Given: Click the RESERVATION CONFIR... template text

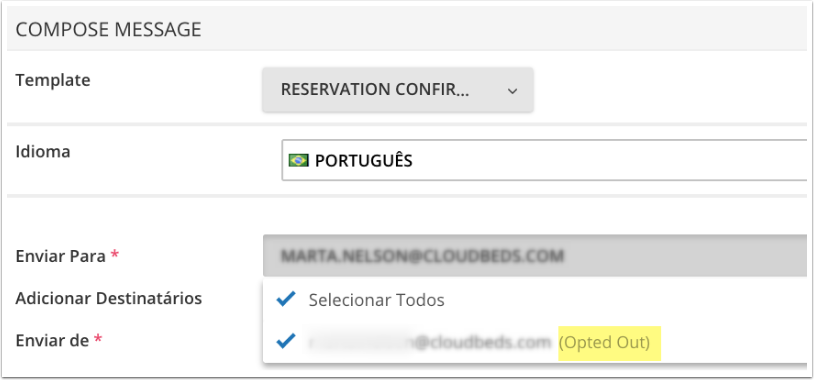Looking at the screenshot, I should [375, 90].
